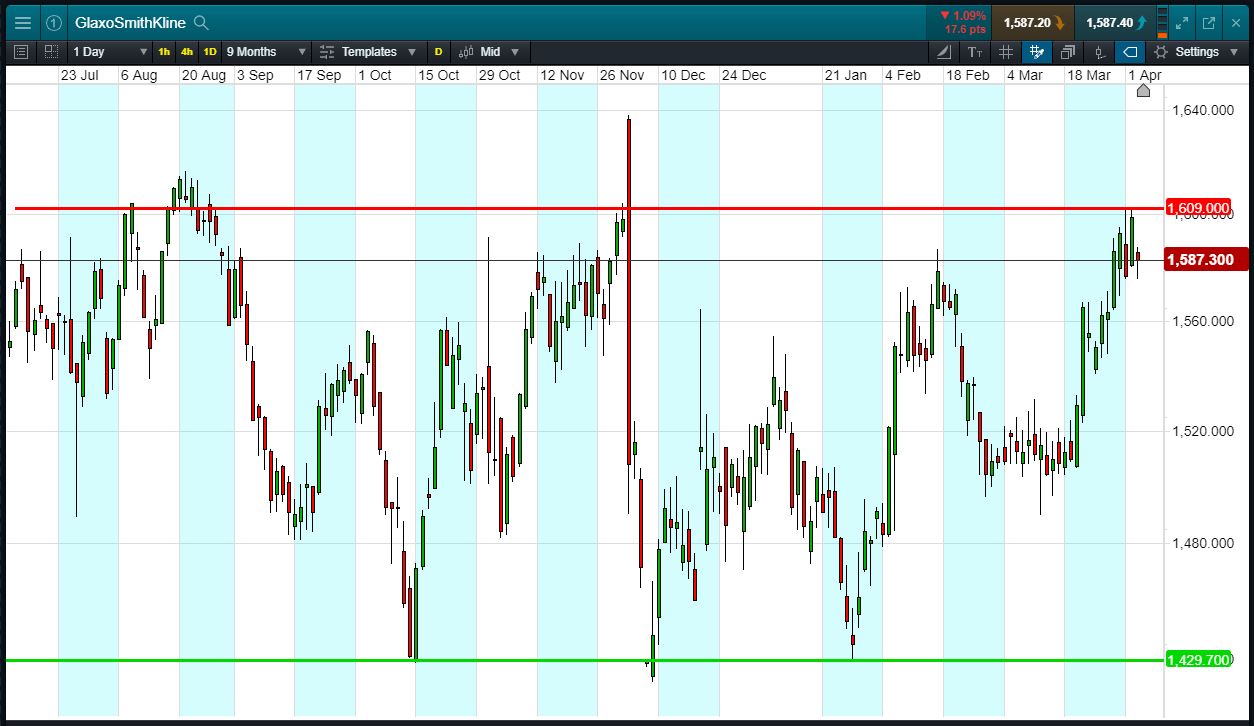Image resolution: width=1254 pixels, height=726 pixels.
Task: Click the 1 Apr date label
Action: coord(1145,75)
